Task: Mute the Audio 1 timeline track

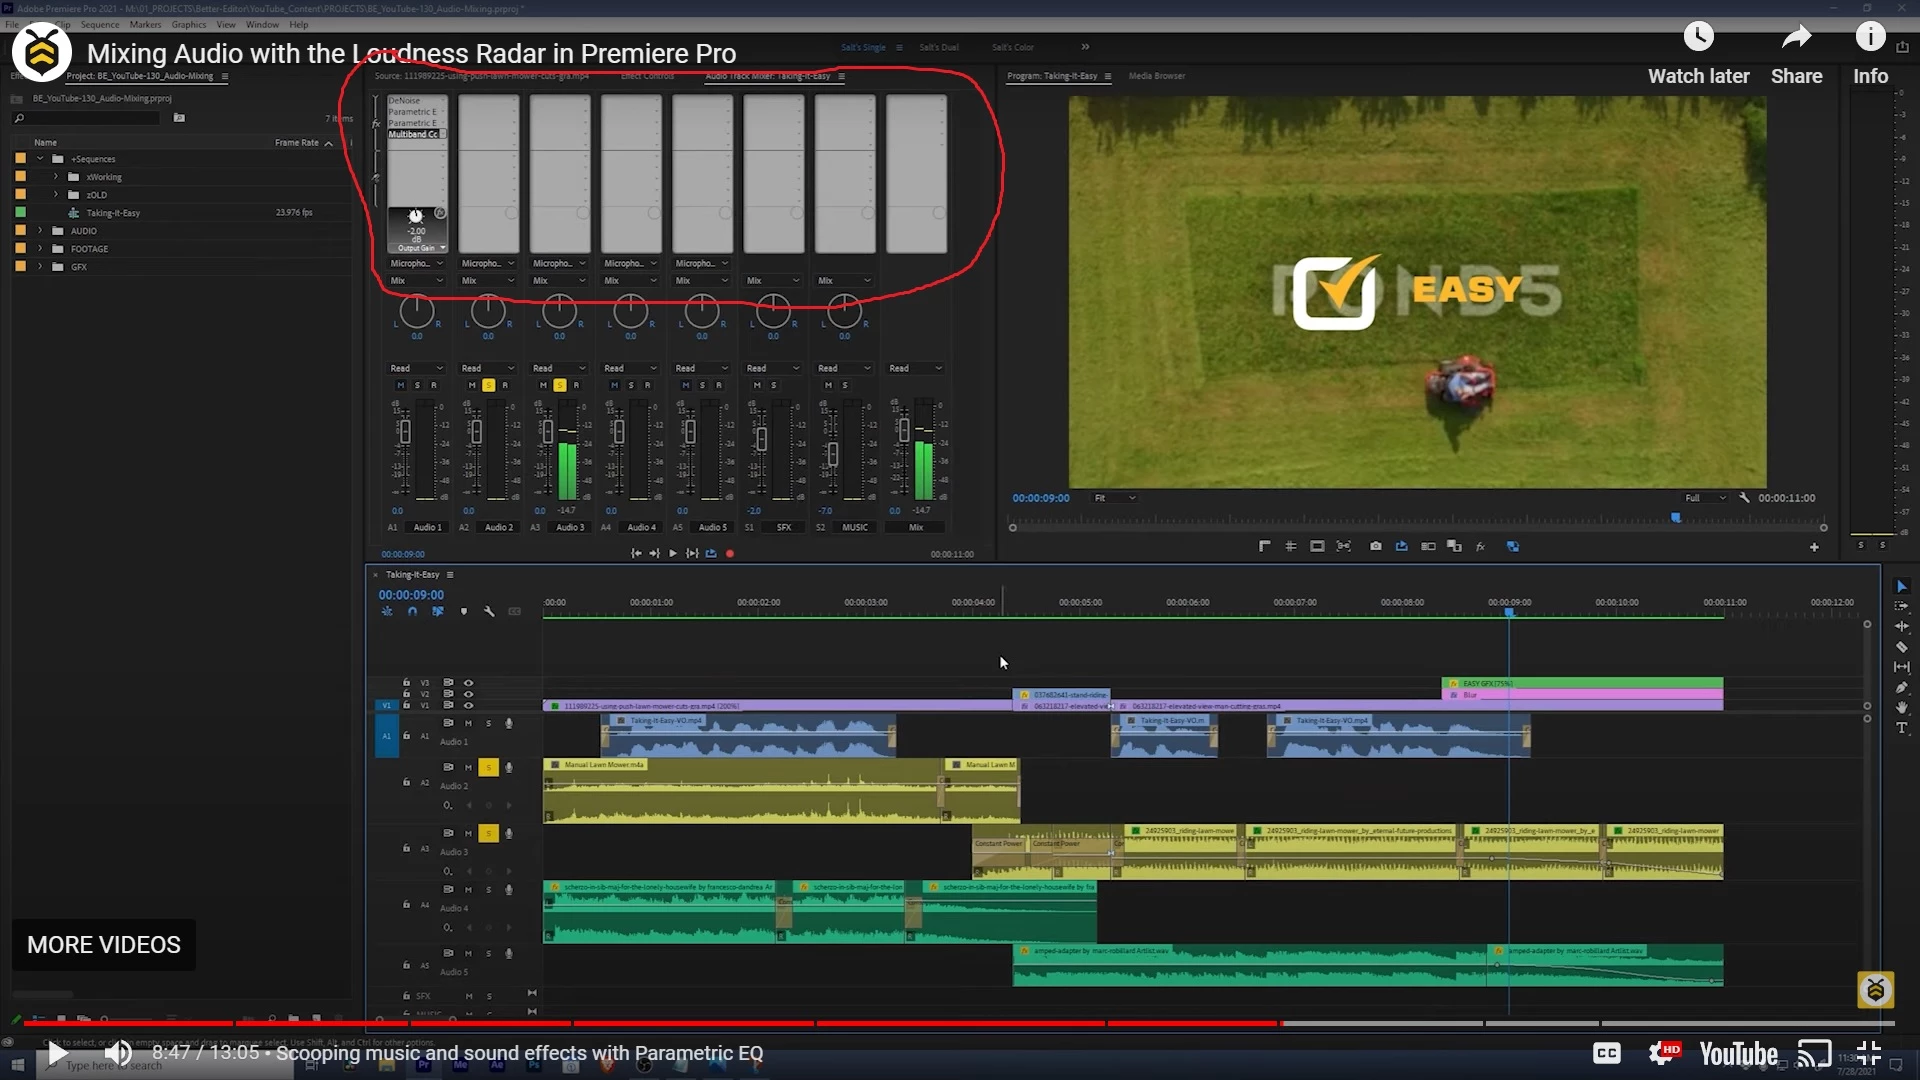Action: pyautogui.click(x=468, y=723)
